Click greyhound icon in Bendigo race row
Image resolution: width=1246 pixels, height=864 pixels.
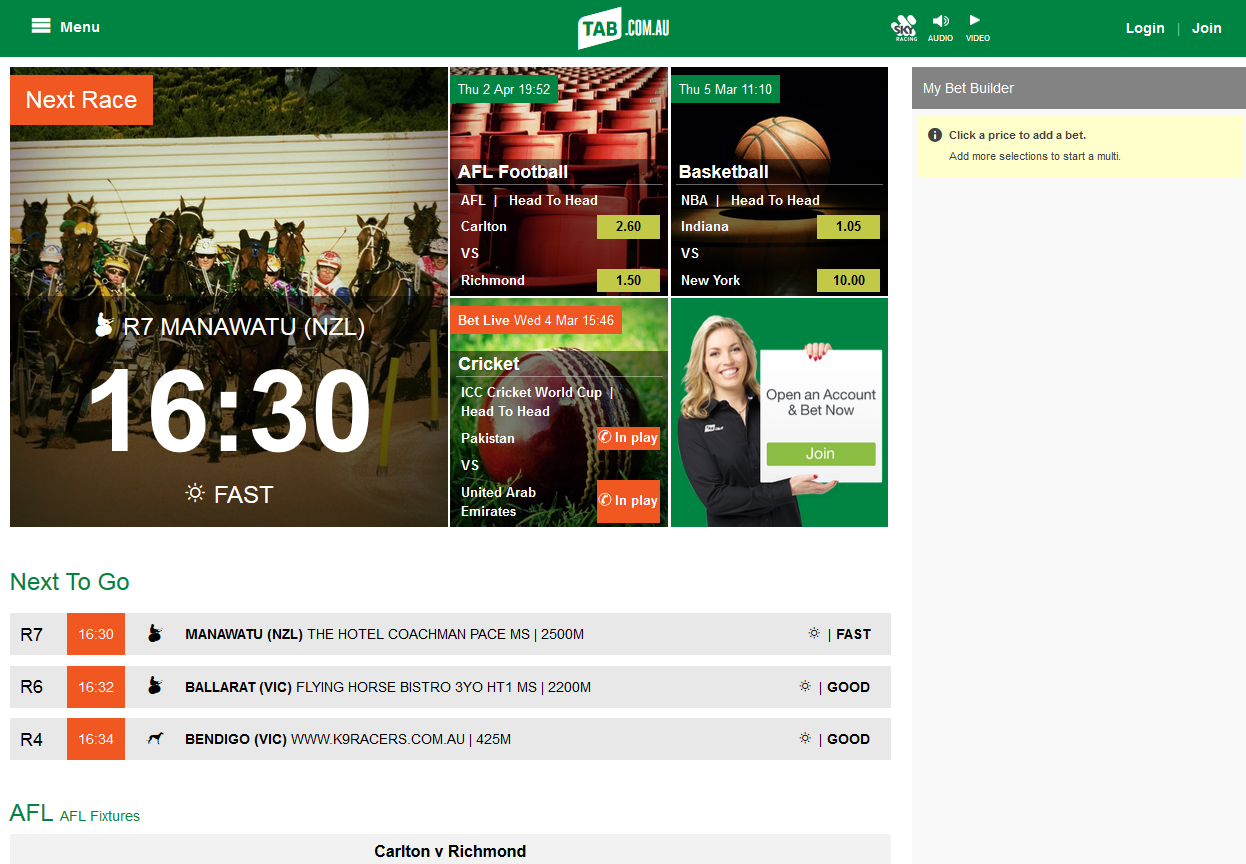[155, 739]
